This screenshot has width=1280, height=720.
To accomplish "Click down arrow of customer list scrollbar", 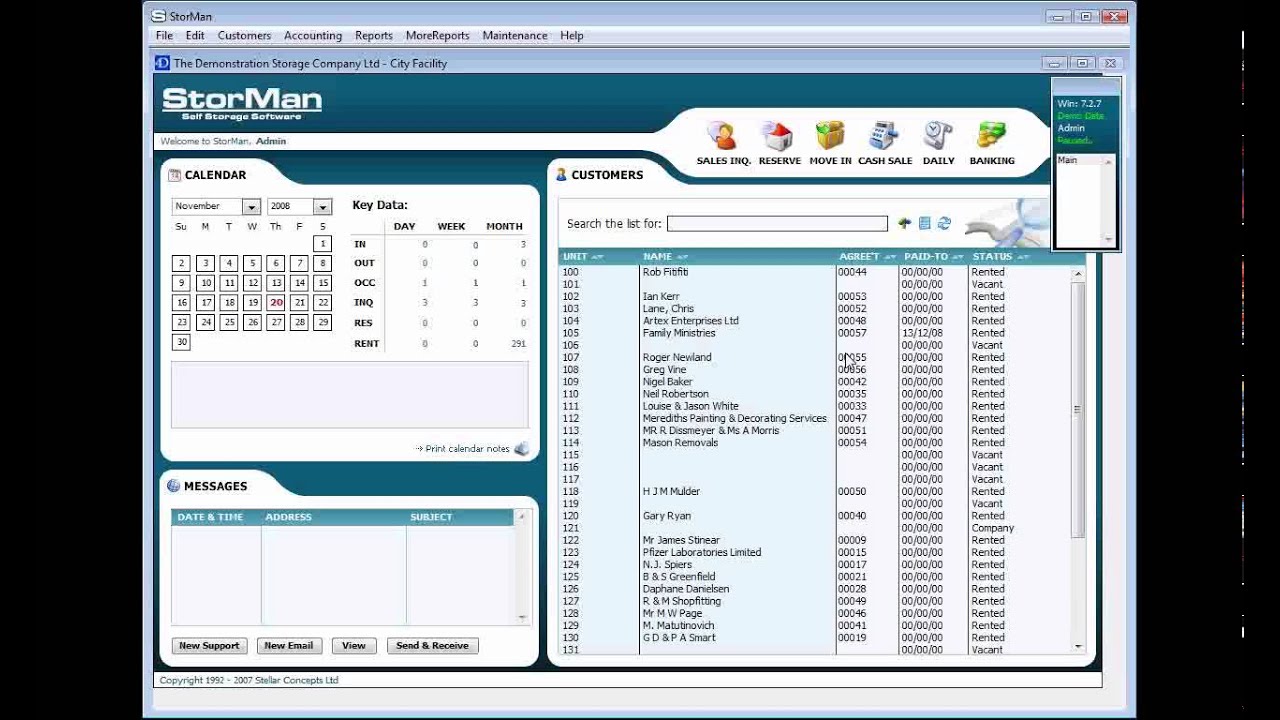I will 1078,646.
